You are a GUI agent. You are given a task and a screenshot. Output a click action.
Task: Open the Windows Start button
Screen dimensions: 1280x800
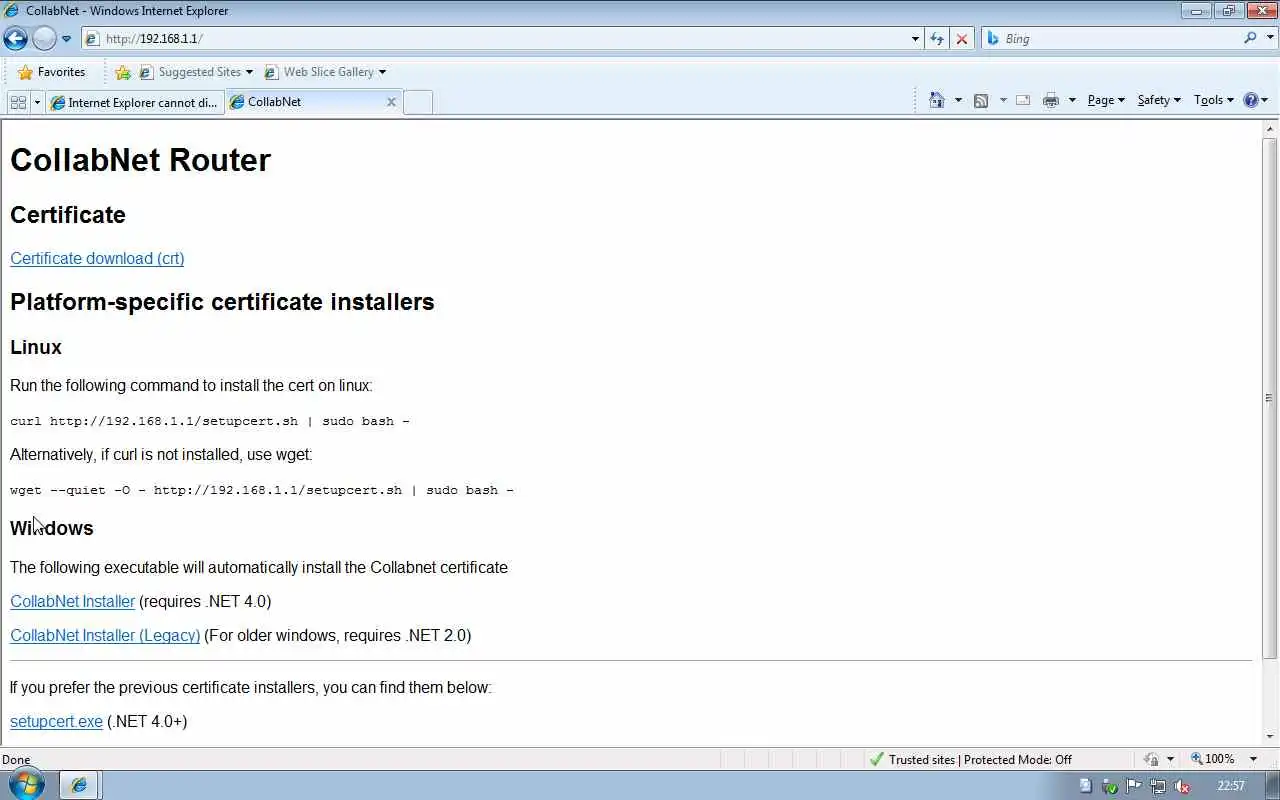[26, 784]
